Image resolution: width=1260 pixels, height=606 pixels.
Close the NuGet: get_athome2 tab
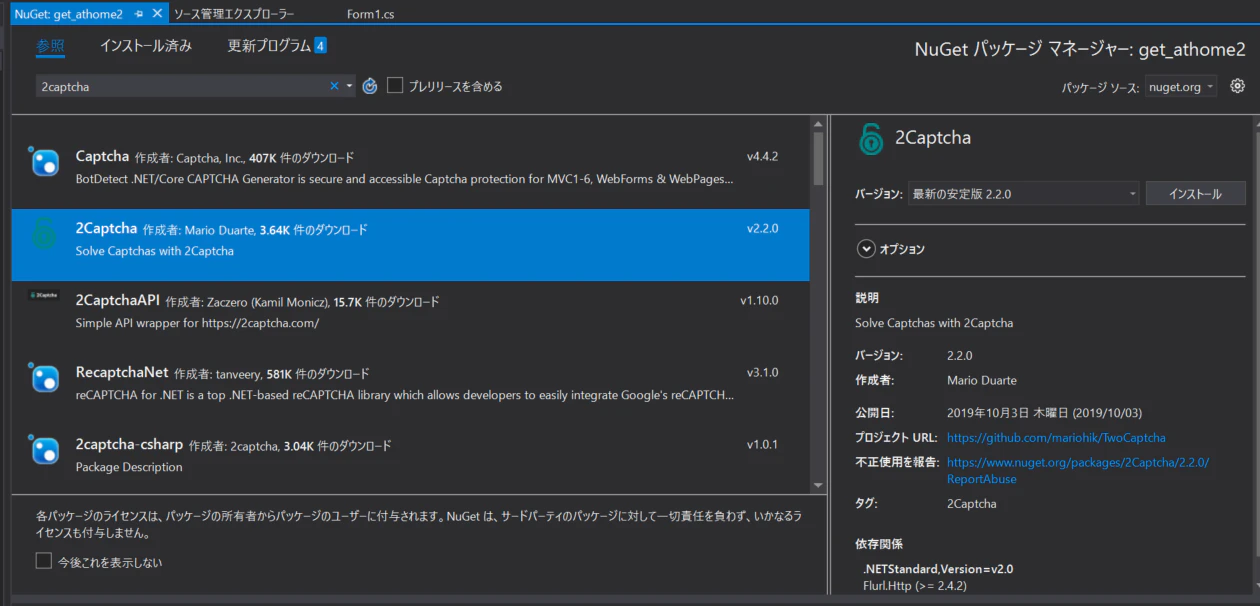(x=158, y=14)
